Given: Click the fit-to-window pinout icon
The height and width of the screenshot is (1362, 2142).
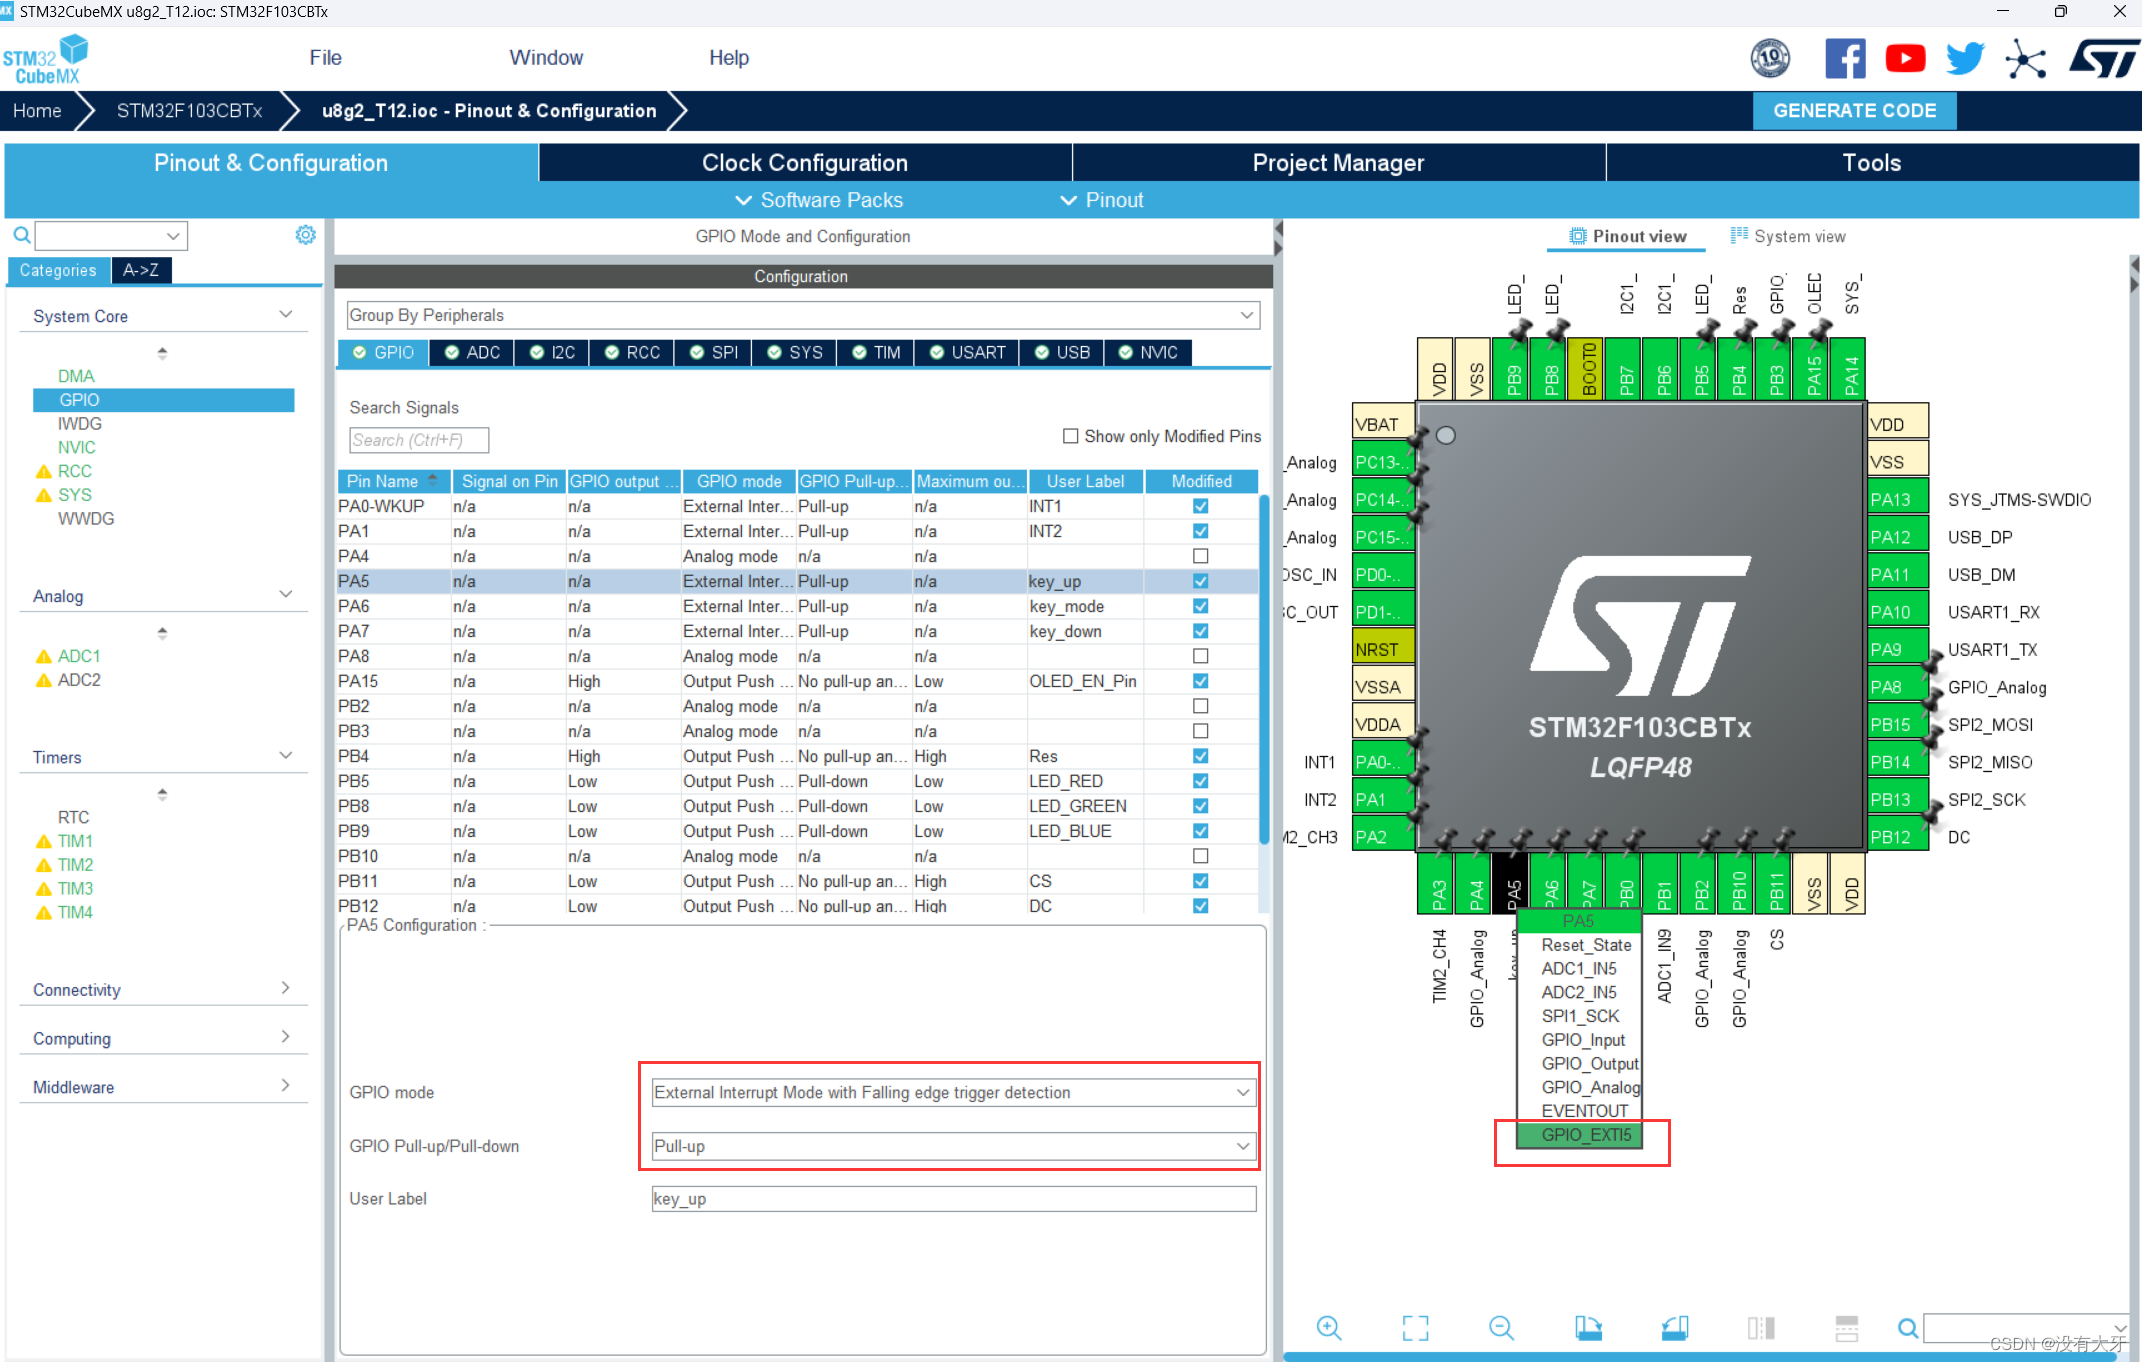Looking at the screenshot, I should click(1415, 1328).
